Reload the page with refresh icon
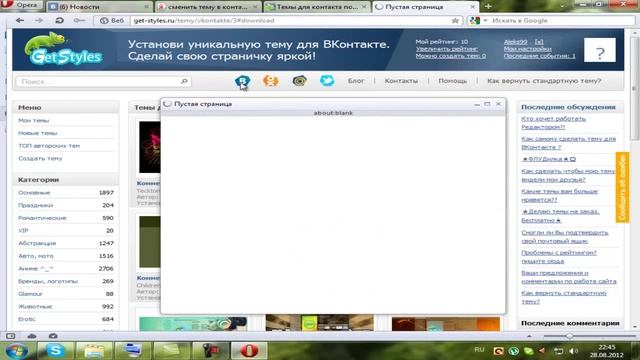 click(x=60, y=20)
